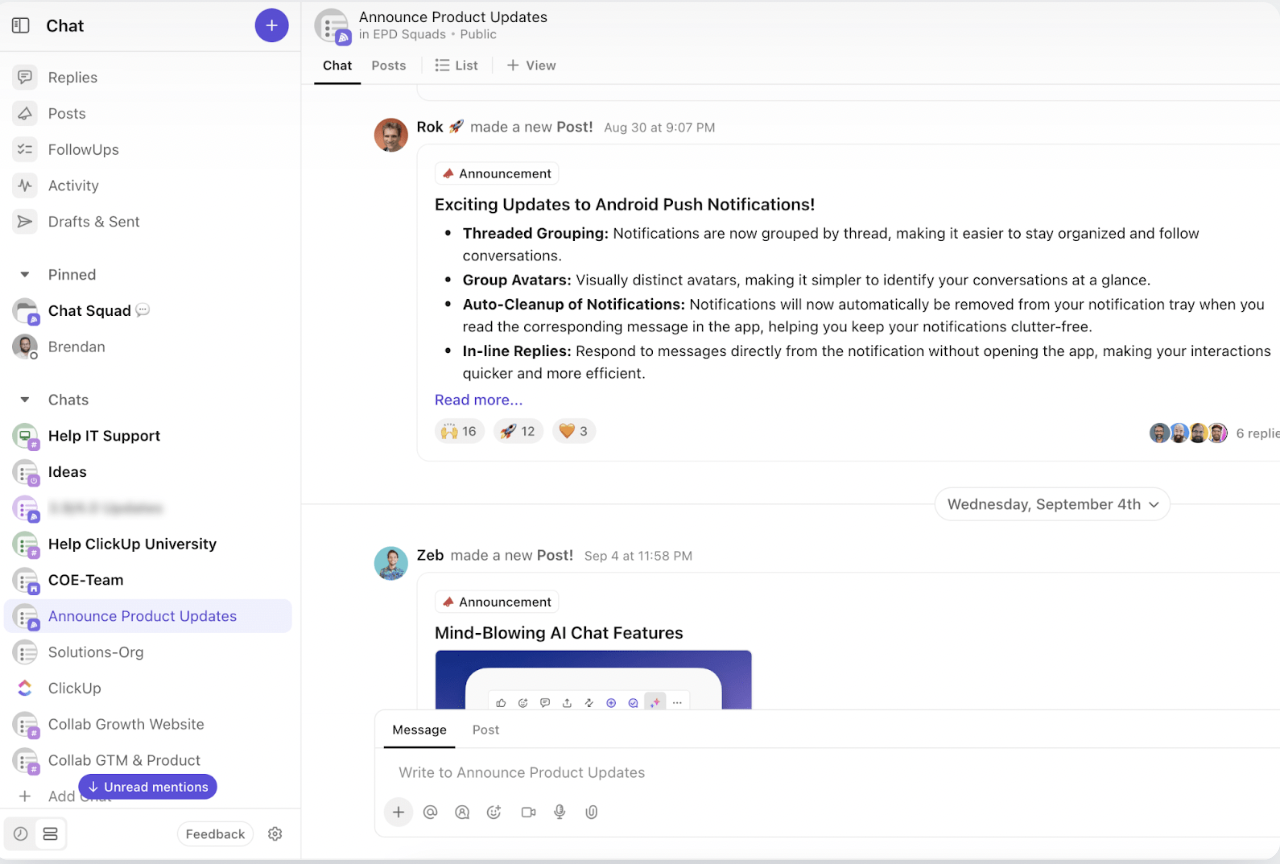Switch to the Chat tab
The height and width of the screenshot is (864, 1280).
(337, 65)
